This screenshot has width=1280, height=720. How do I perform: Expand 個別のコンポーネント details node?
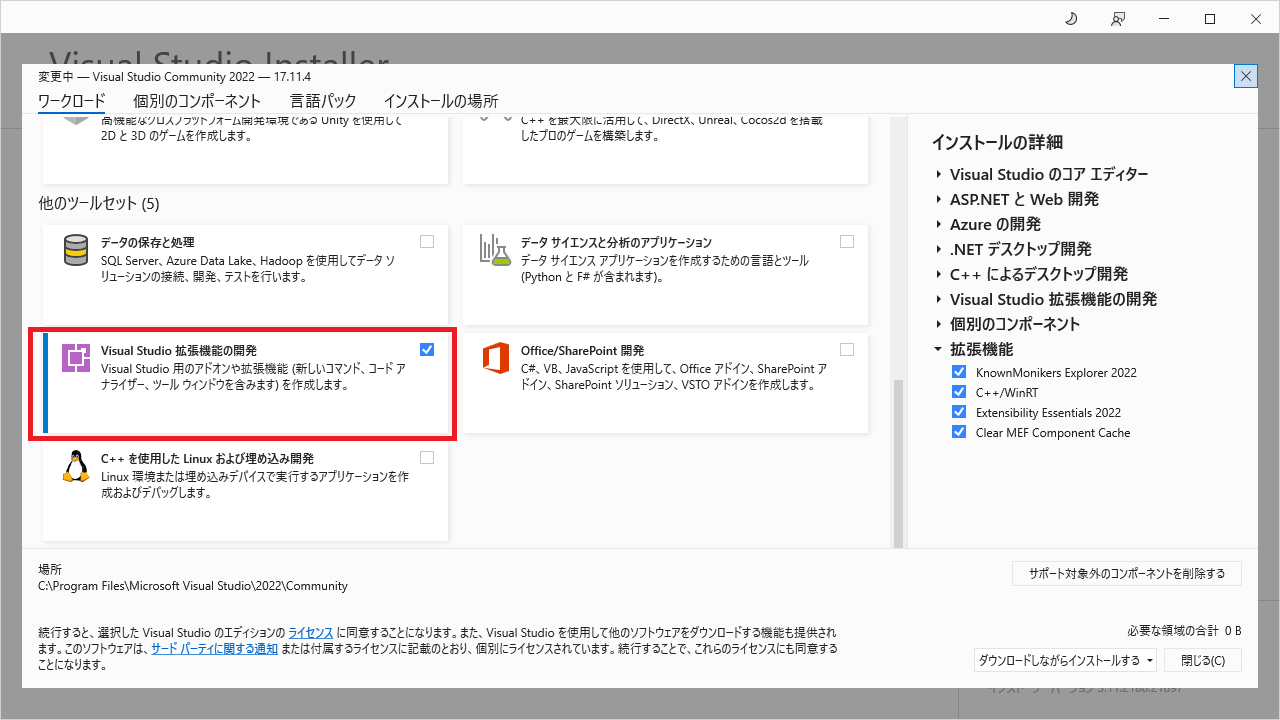point(939,324)
